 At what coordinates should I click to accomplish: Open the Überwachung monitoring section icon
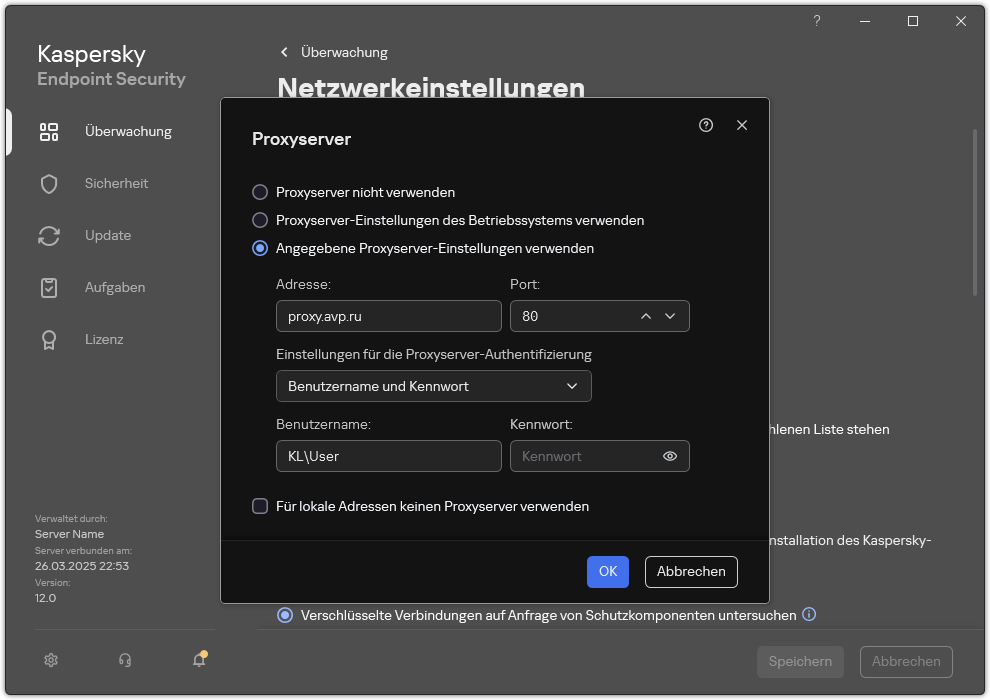(x=48, y=131)
